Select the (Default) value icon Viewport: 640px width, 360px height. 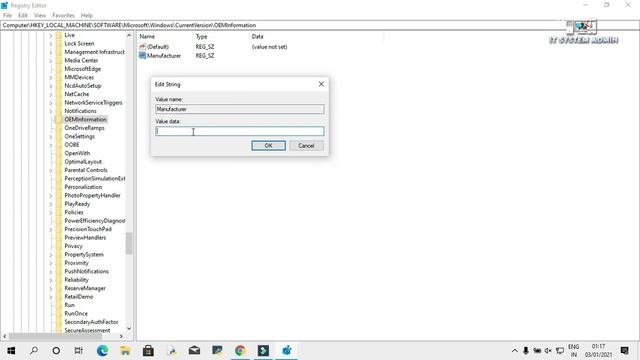point(142,47)
